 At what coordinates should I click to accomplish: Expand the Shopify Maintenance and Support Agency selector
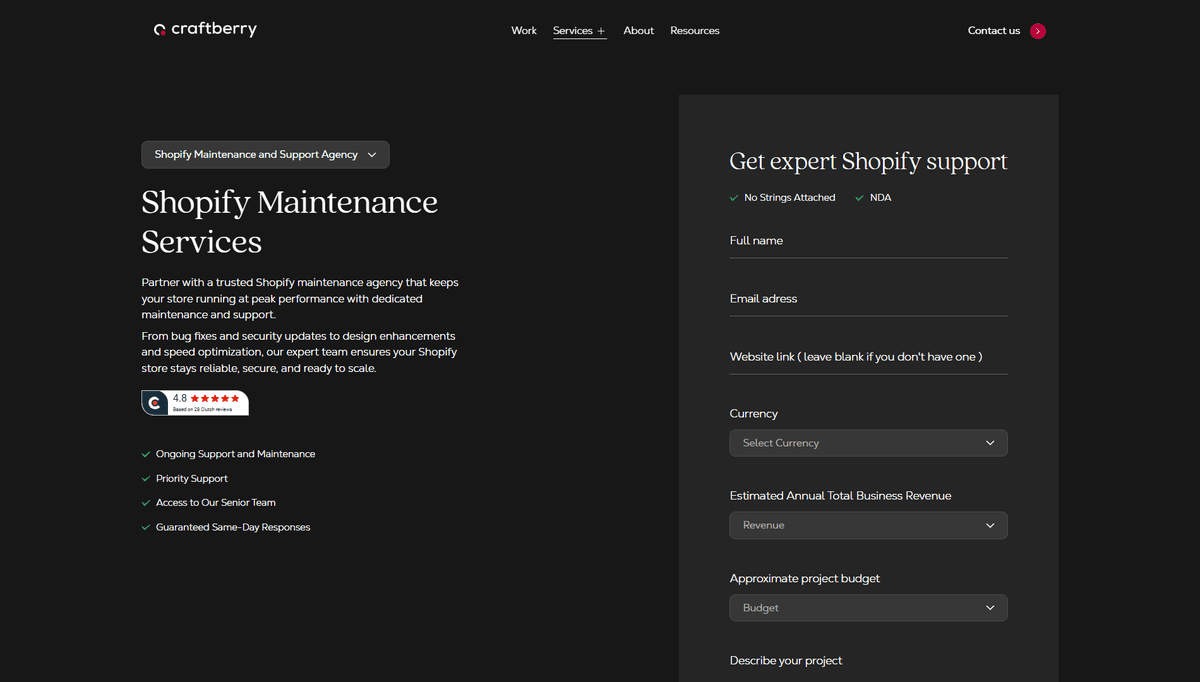pos(265,155)
